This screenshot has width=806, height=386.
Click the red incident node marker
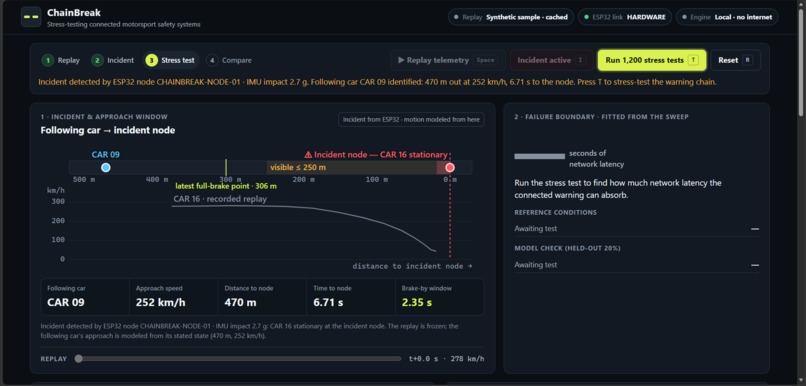tap(450, 168)
